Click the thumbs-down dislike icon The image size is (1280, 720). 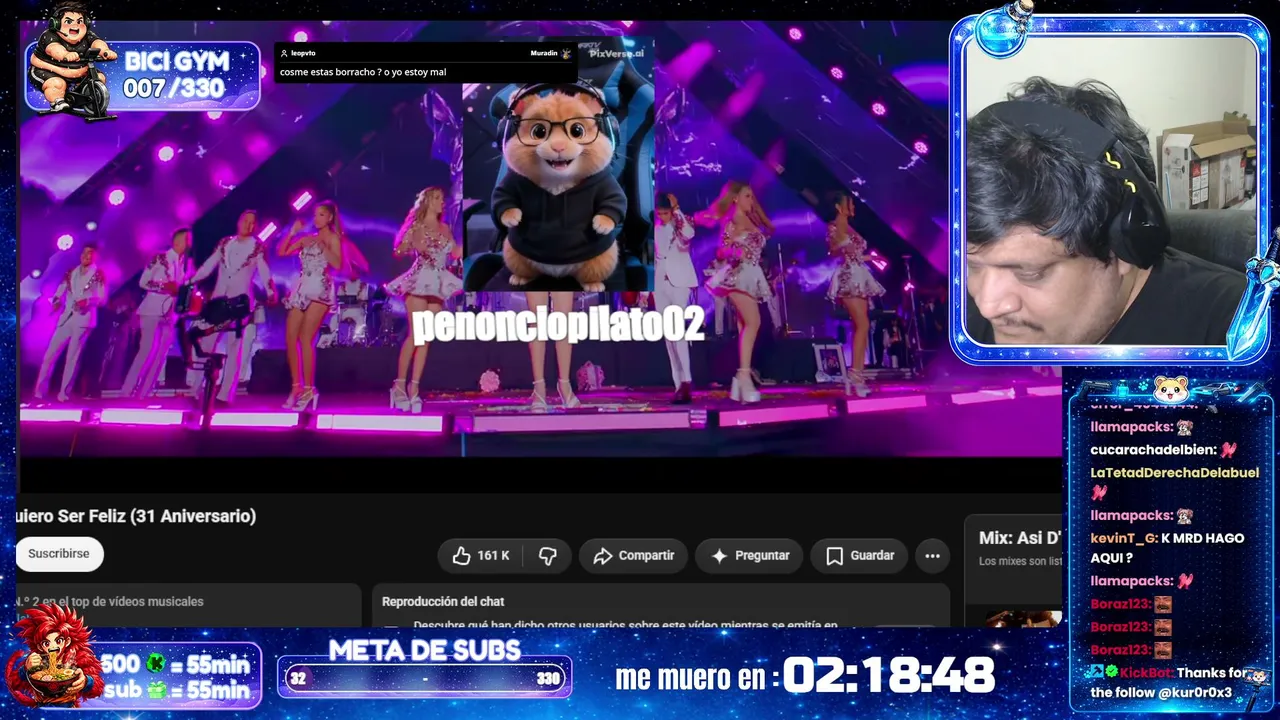[548, 556]
